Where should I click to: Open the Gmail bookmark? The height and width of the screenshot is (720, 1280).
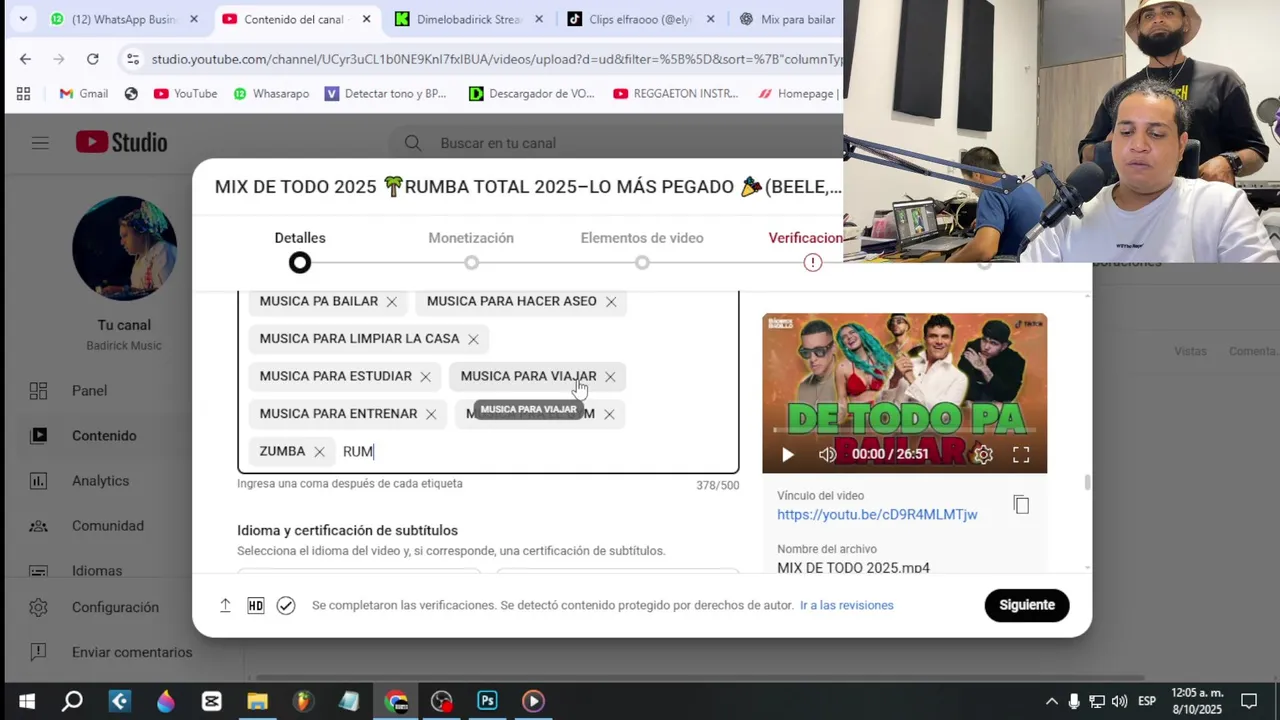pos(83,94)
